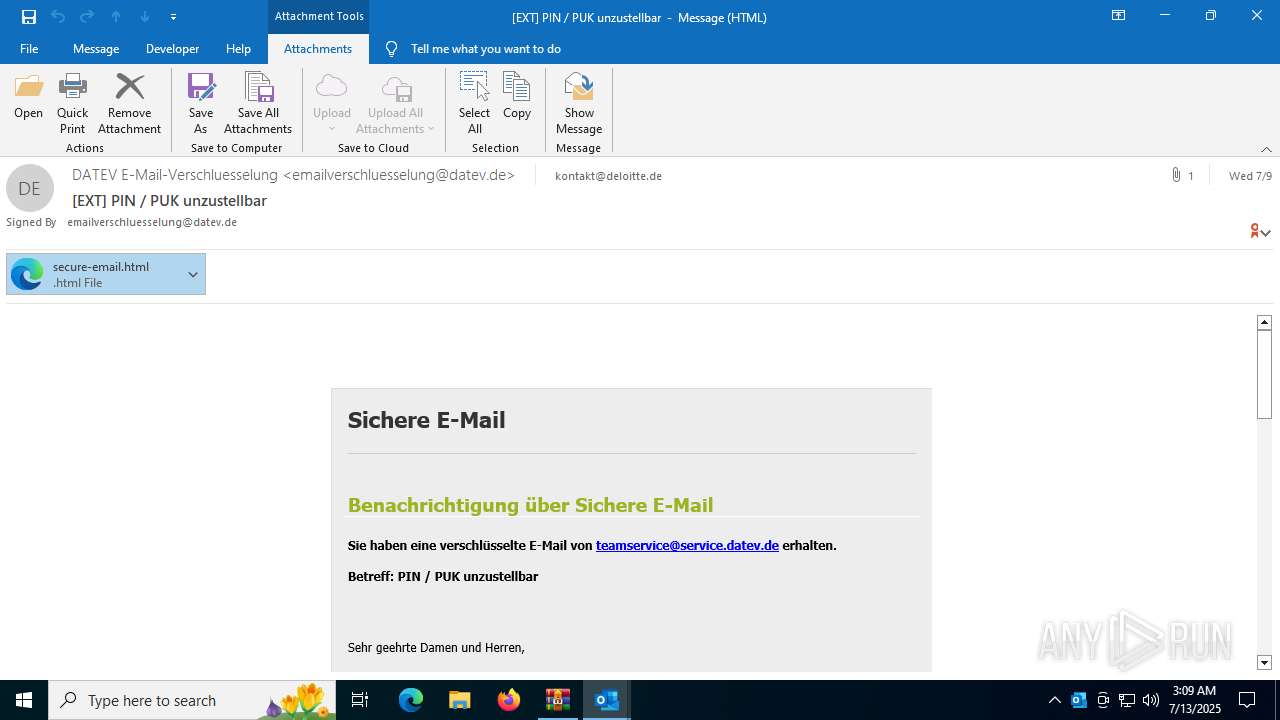This screenshot has width=1280, height=720.
Task: Click the digital signature ribbon icon
Action: (x=1255, y=231)
